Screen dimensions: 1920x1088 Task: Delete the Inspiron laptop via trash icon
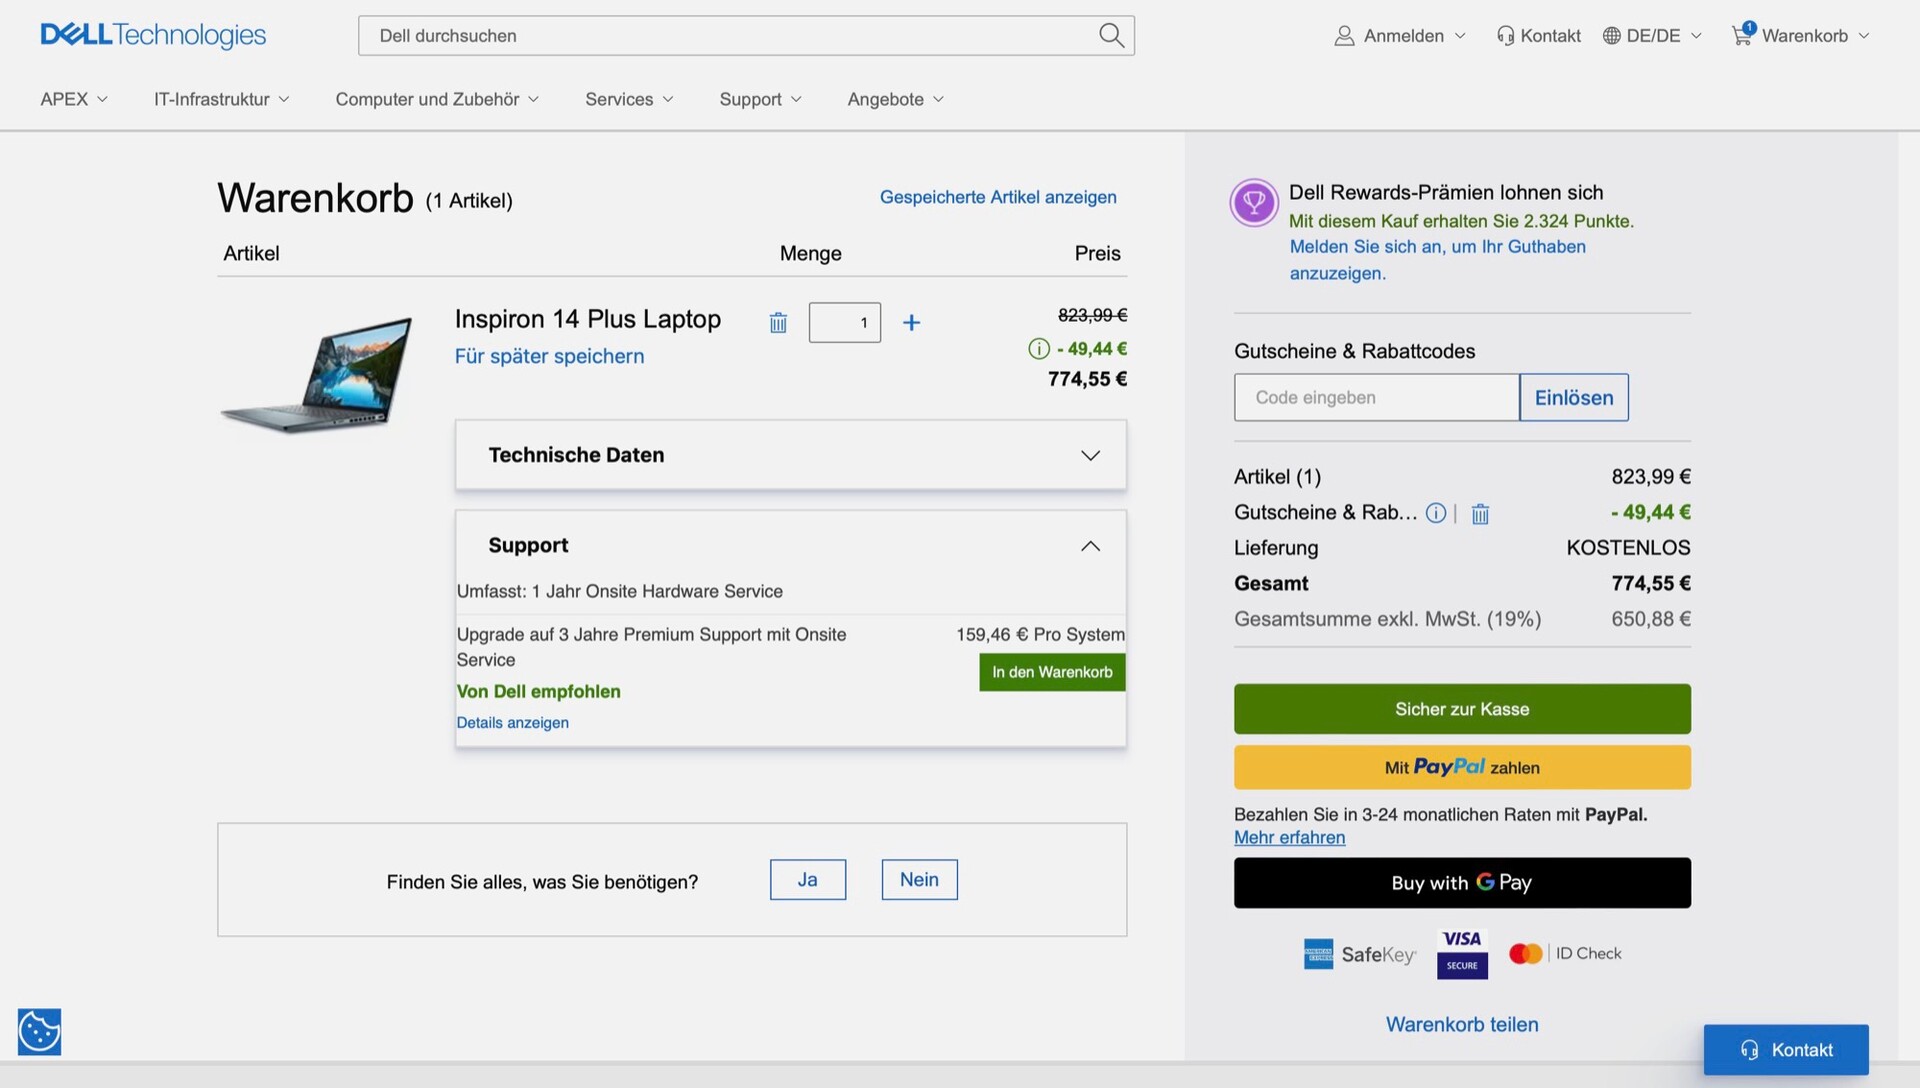[778, 323]
